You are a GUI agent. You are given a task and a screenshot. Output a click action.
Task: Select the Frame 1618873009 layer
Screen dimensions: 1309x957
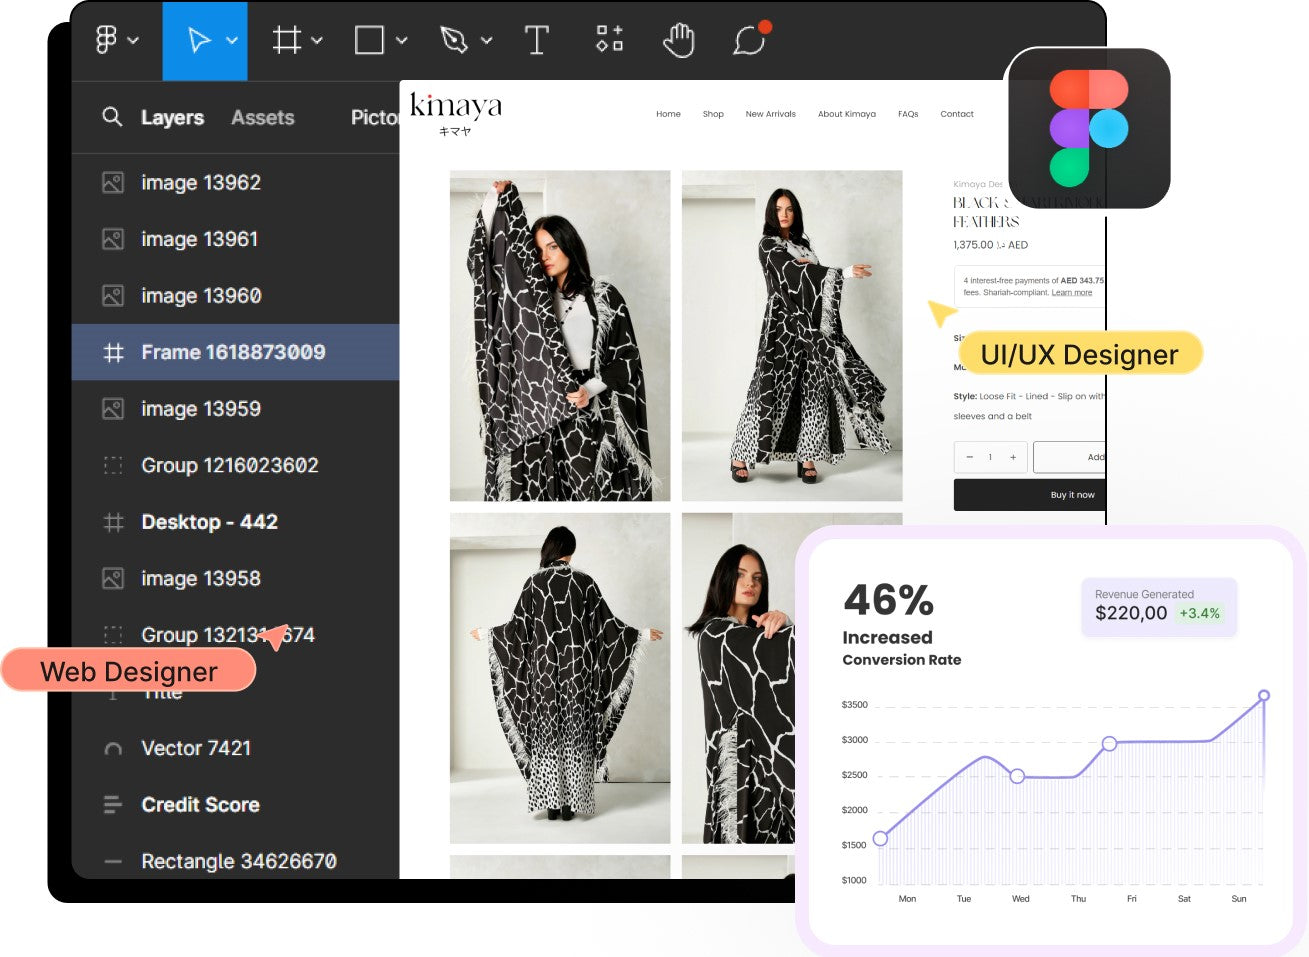click(233, 352)
